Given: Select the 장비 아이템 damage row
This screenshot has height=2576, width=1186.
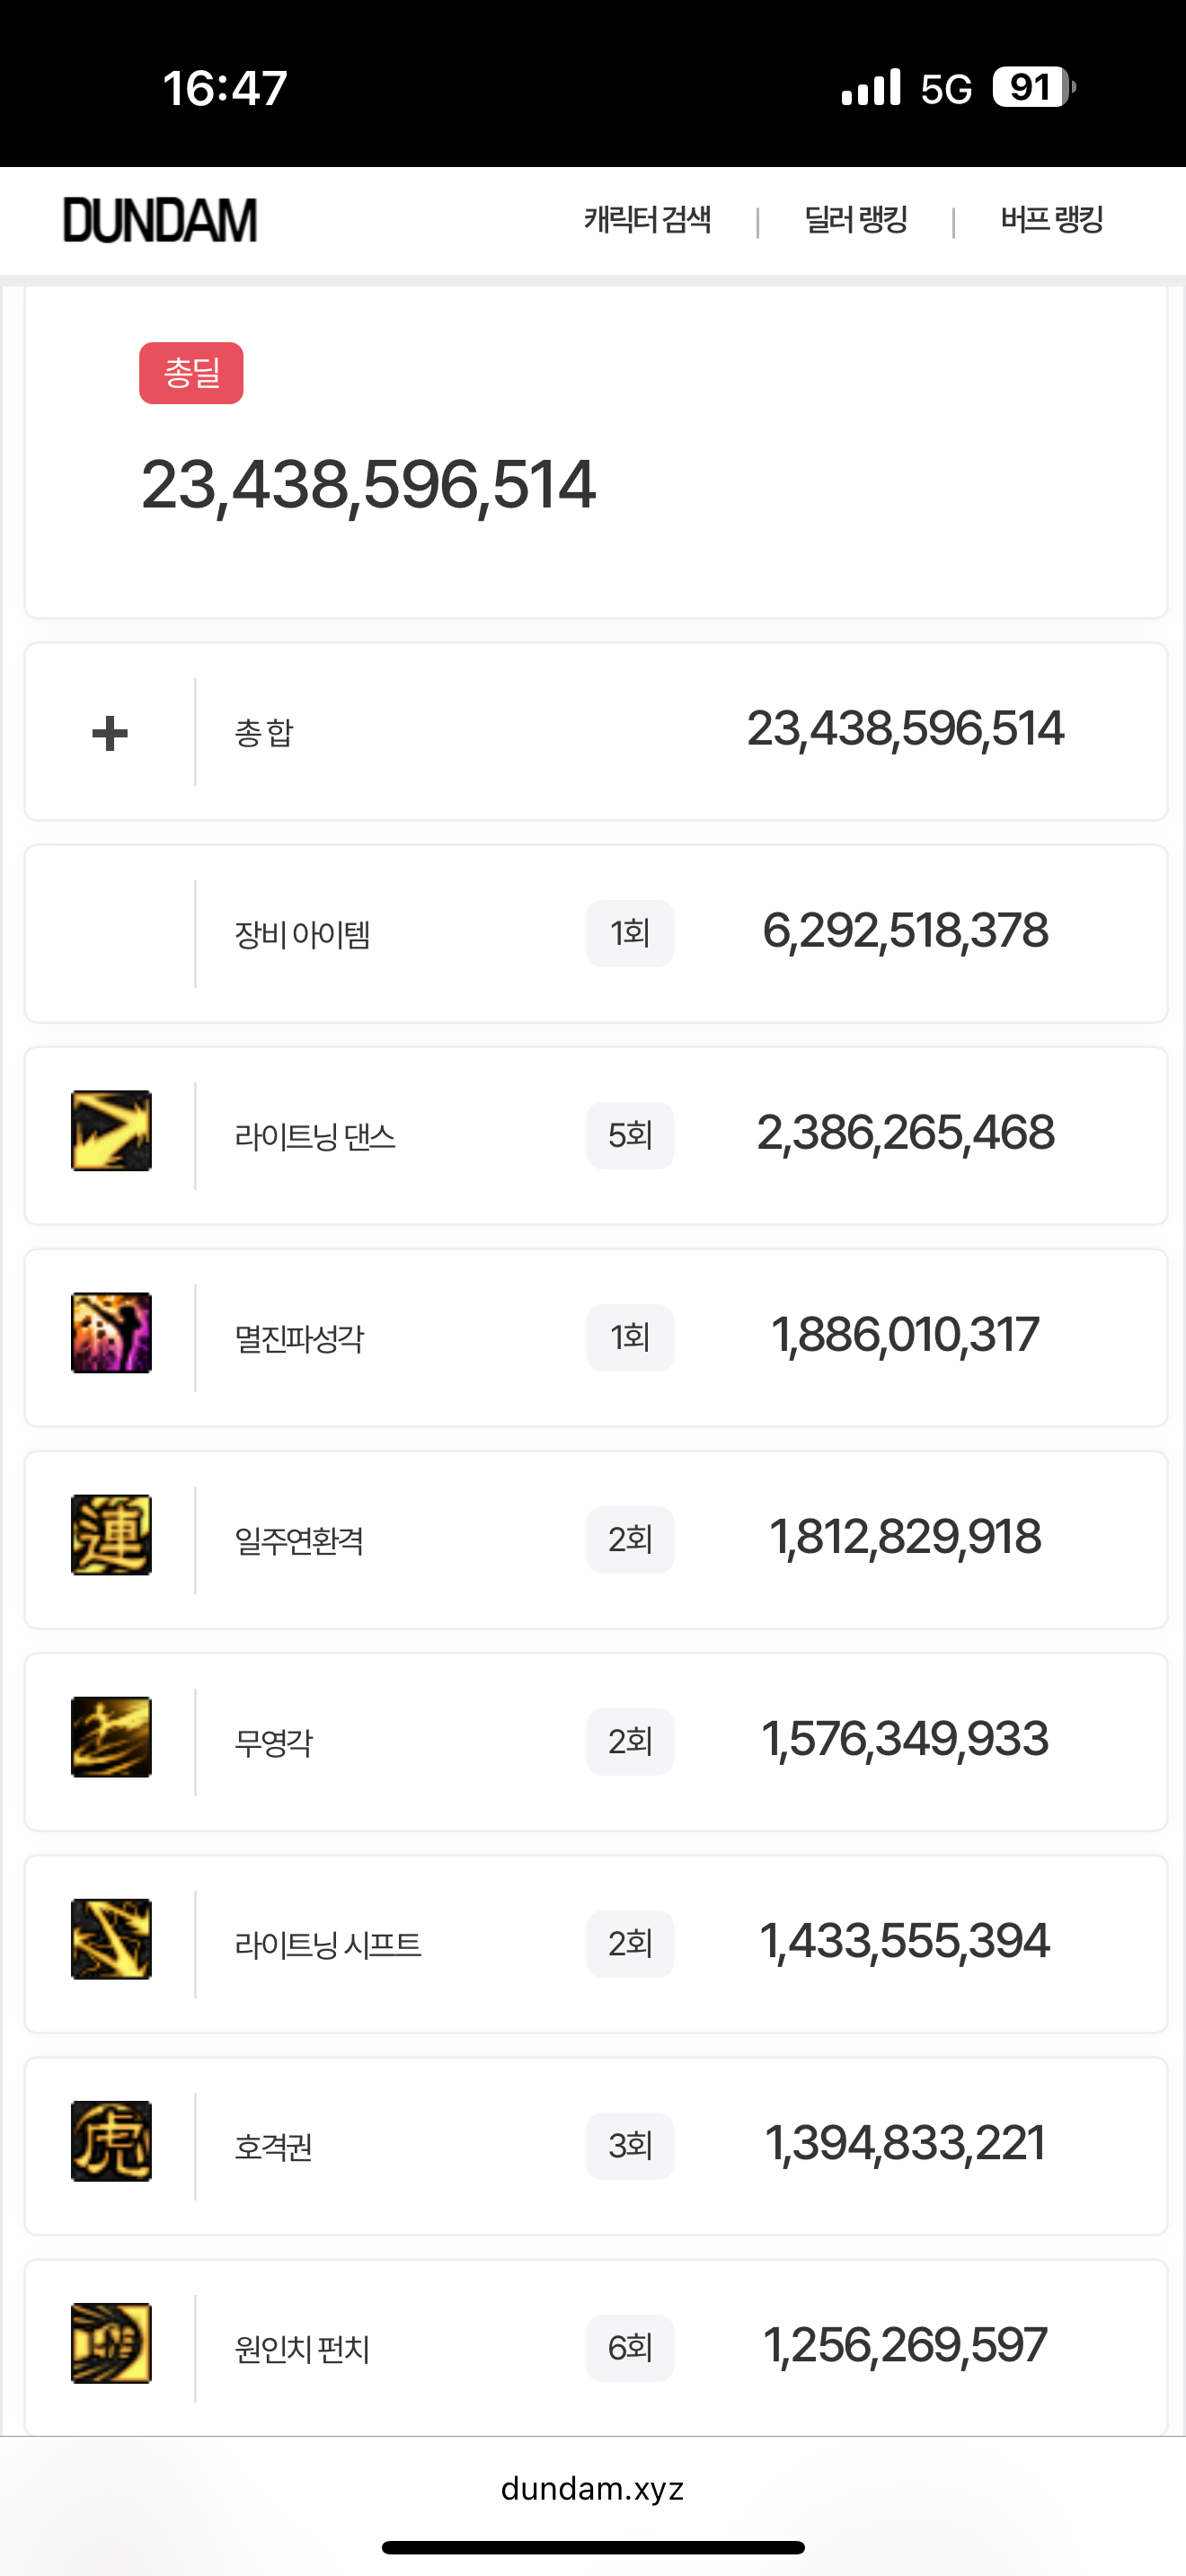Looking at the screenshot, I should click(x=595, y=934).
